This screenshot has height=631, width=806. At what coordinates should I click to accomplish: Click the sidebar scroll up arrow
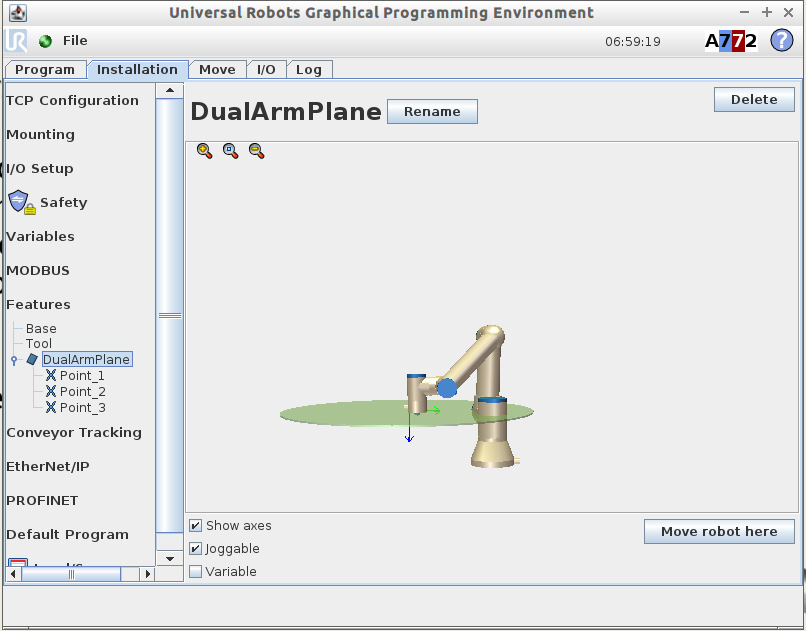pyautogui.click(x=170, y=91)
